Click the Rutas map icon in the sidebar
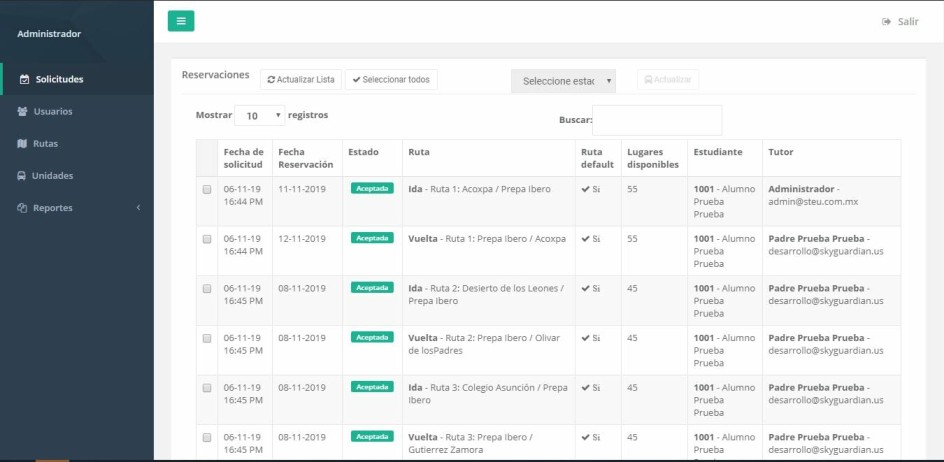This screenshot has height=462, width=944. coord(22,143)
